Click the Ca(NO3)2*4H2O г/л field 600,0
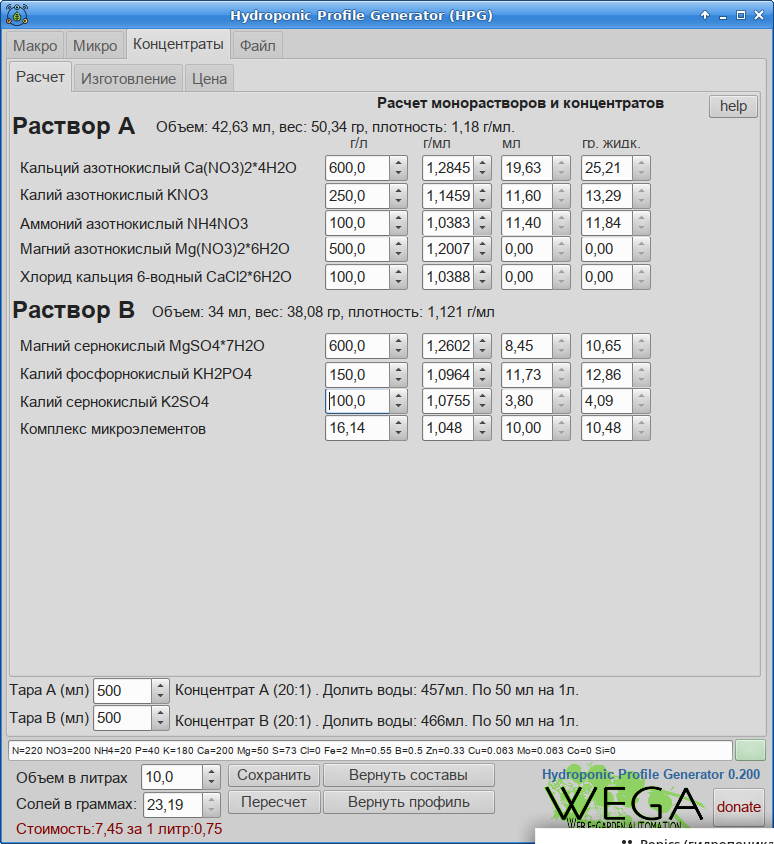The width and height of the screenshot is (774, 844). point(357,168)
